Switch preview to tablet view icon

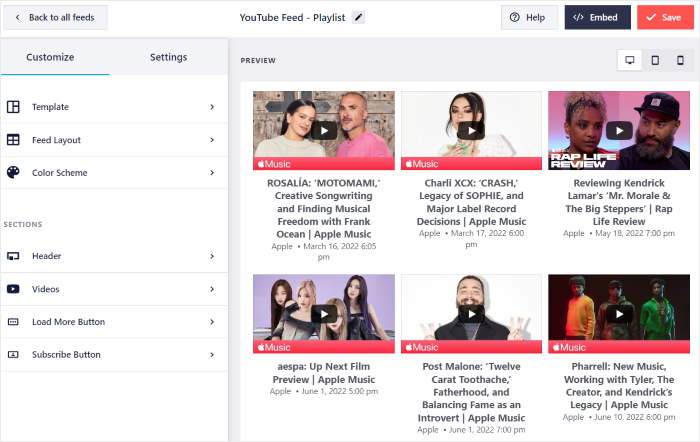pos(655,60)
